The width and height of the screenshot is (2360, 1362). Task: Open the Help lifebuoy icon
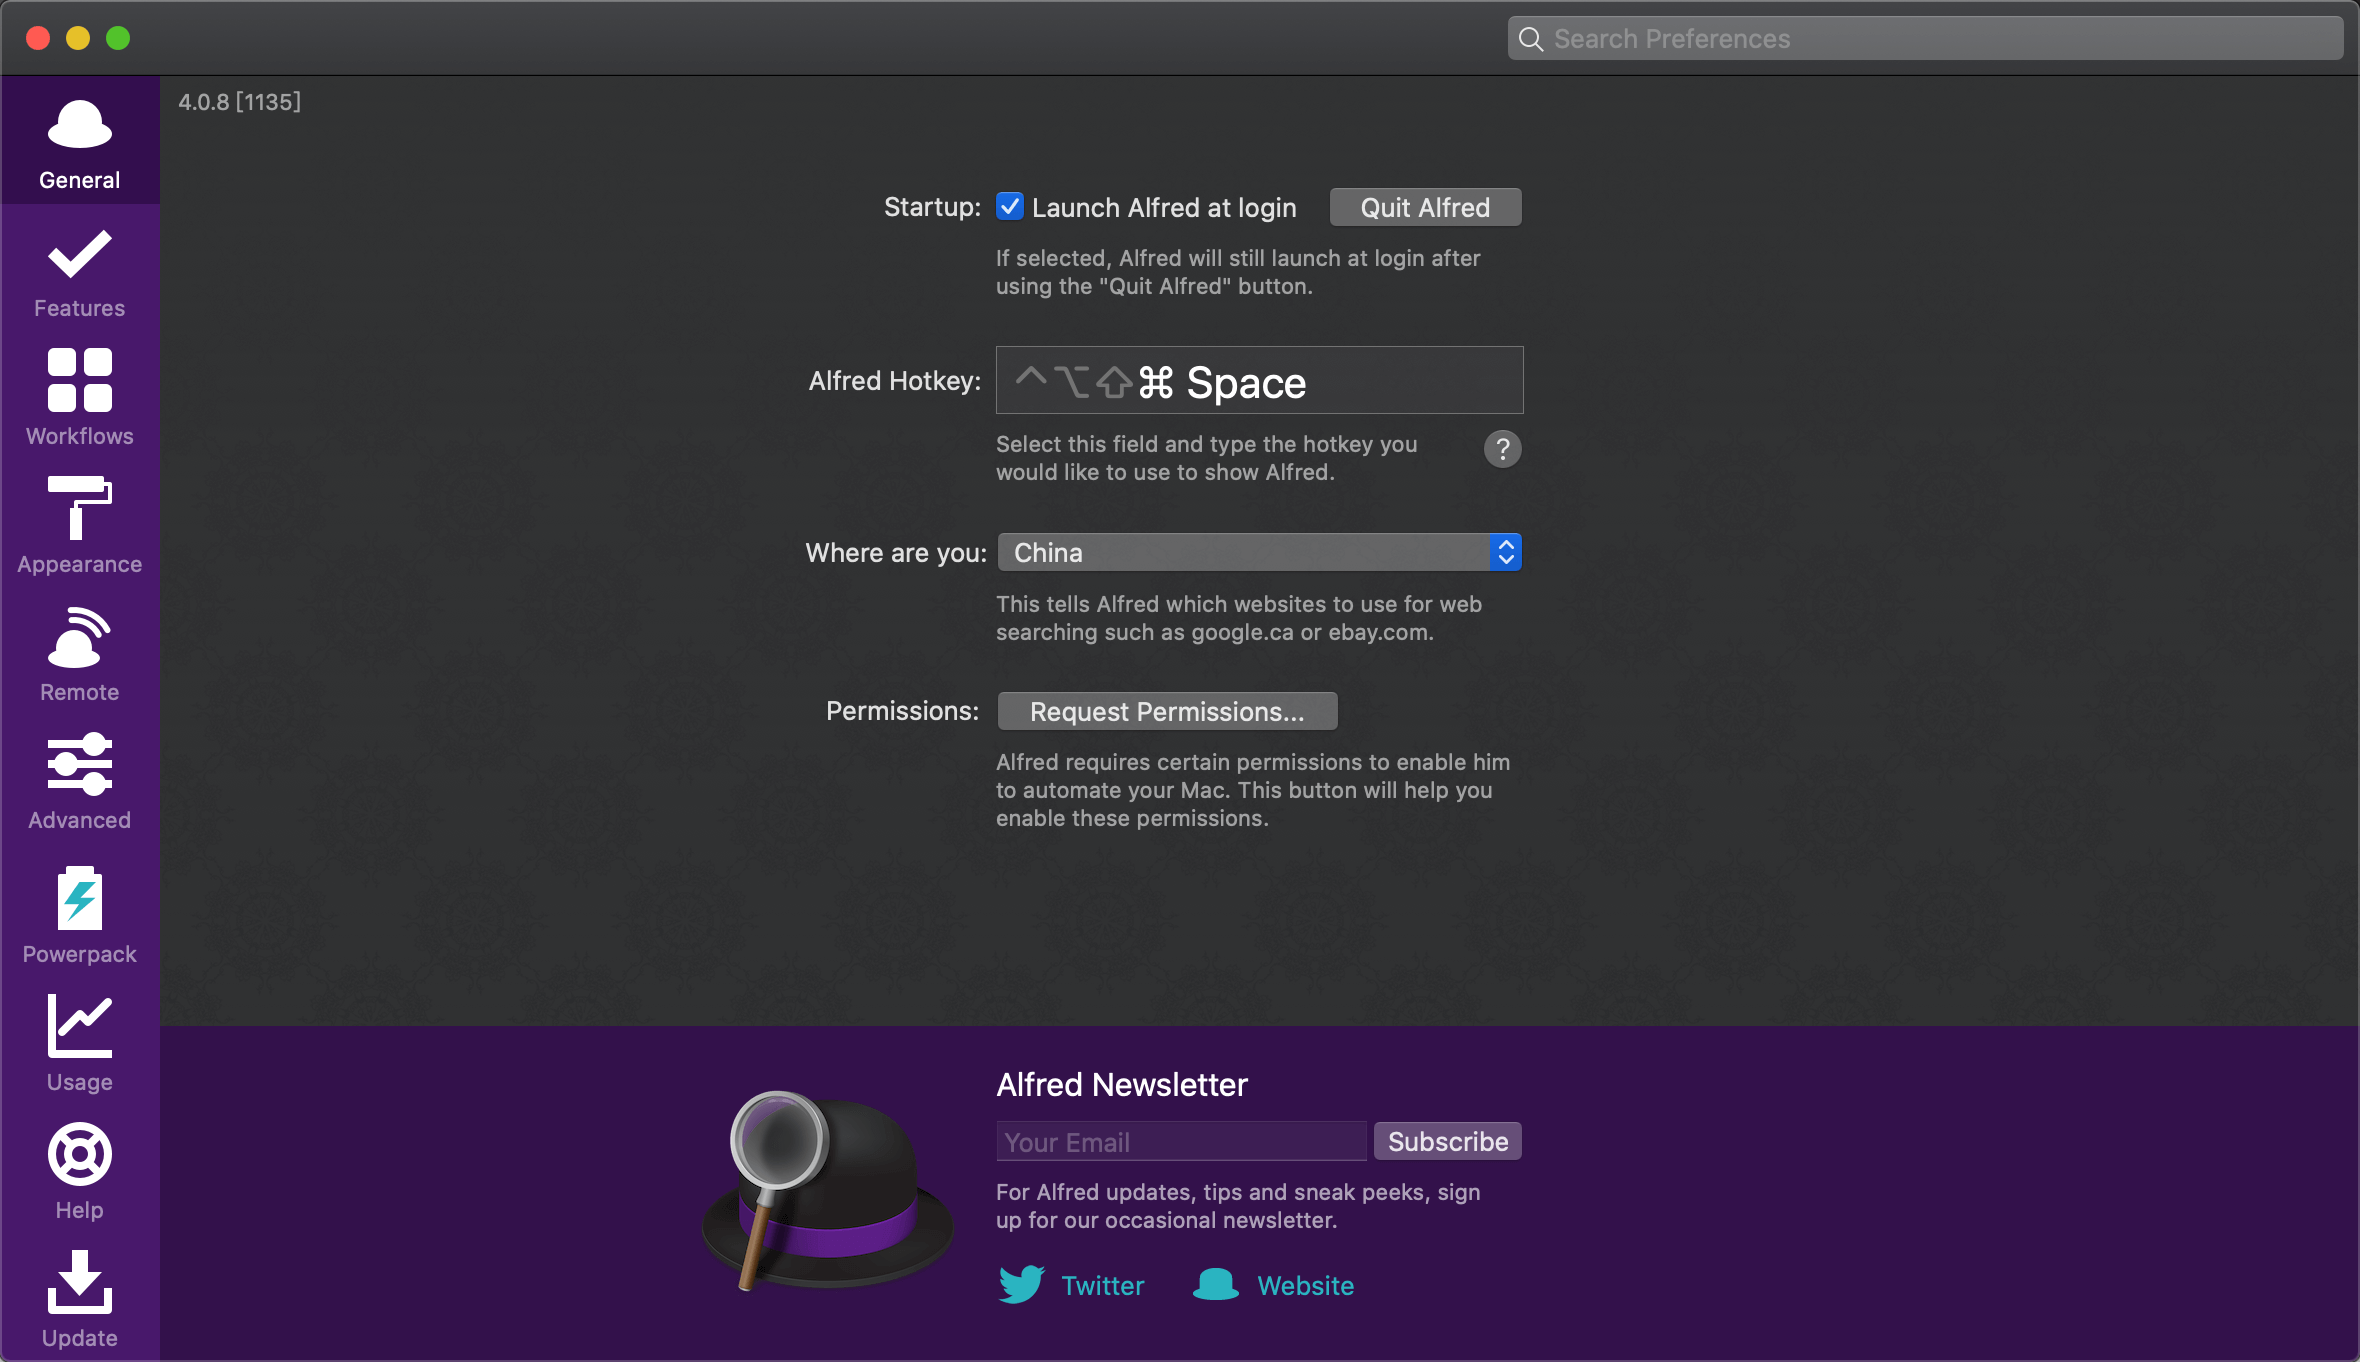[80, 1154]
